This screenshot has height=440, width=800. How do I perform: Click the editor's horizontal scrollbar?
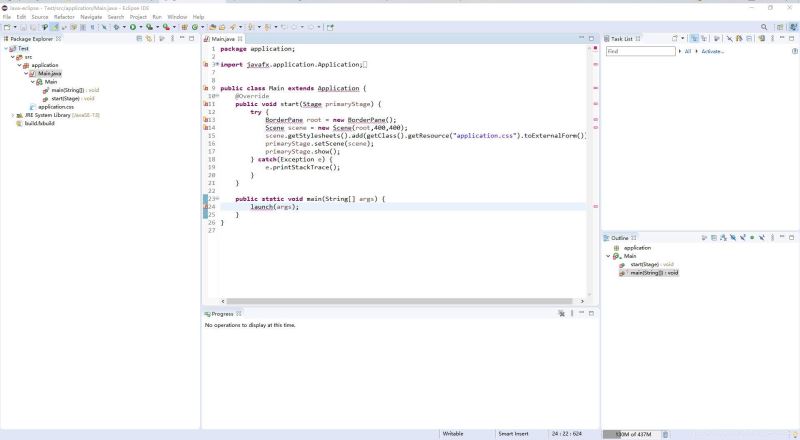[400, 300]
